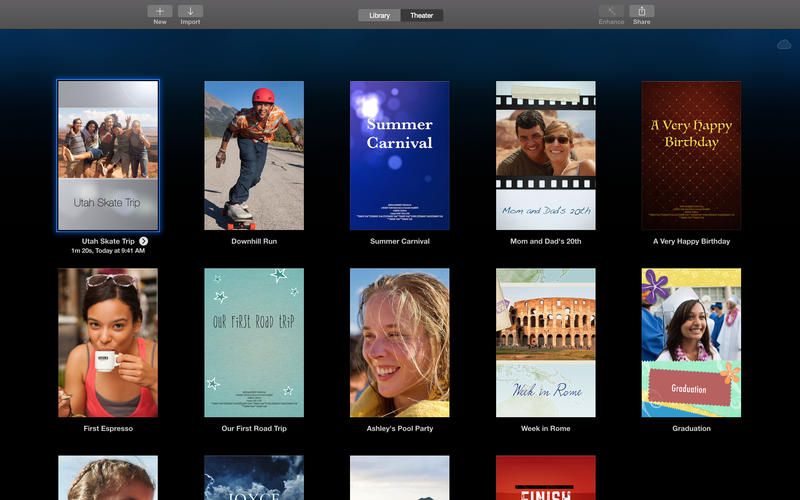Open Ashley's Pool Party poster

pyautogui.click(x=400, y=342)
